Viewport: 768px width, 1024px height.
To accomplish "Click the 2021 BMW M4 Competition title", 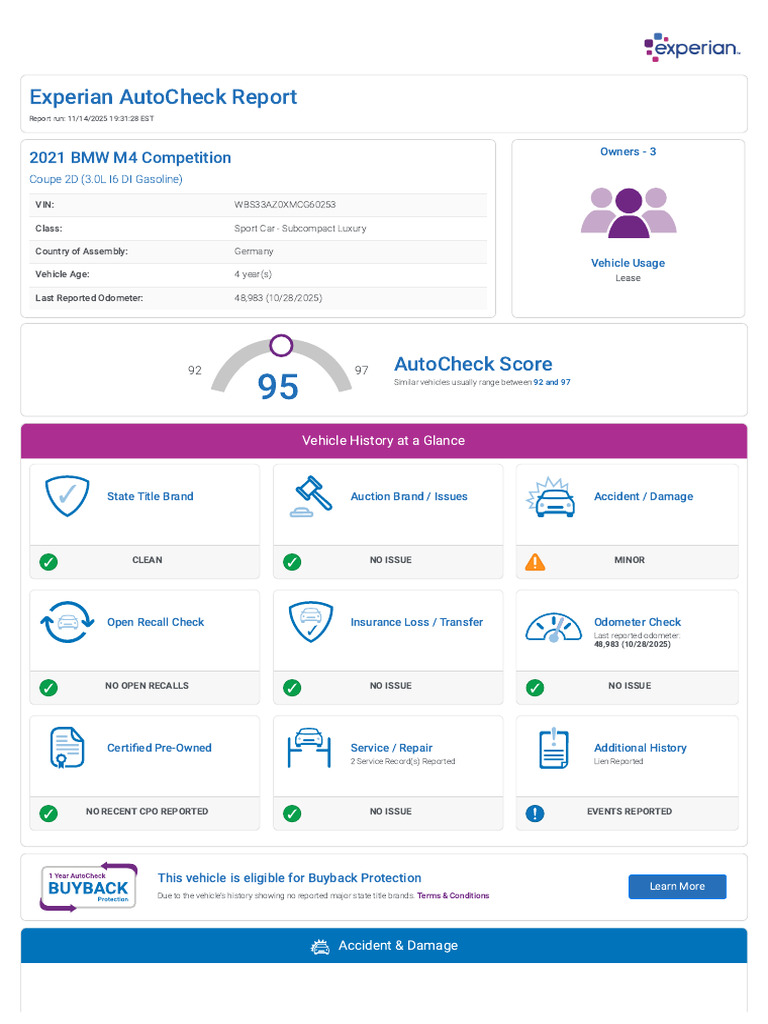I will (x=130, y=158).
